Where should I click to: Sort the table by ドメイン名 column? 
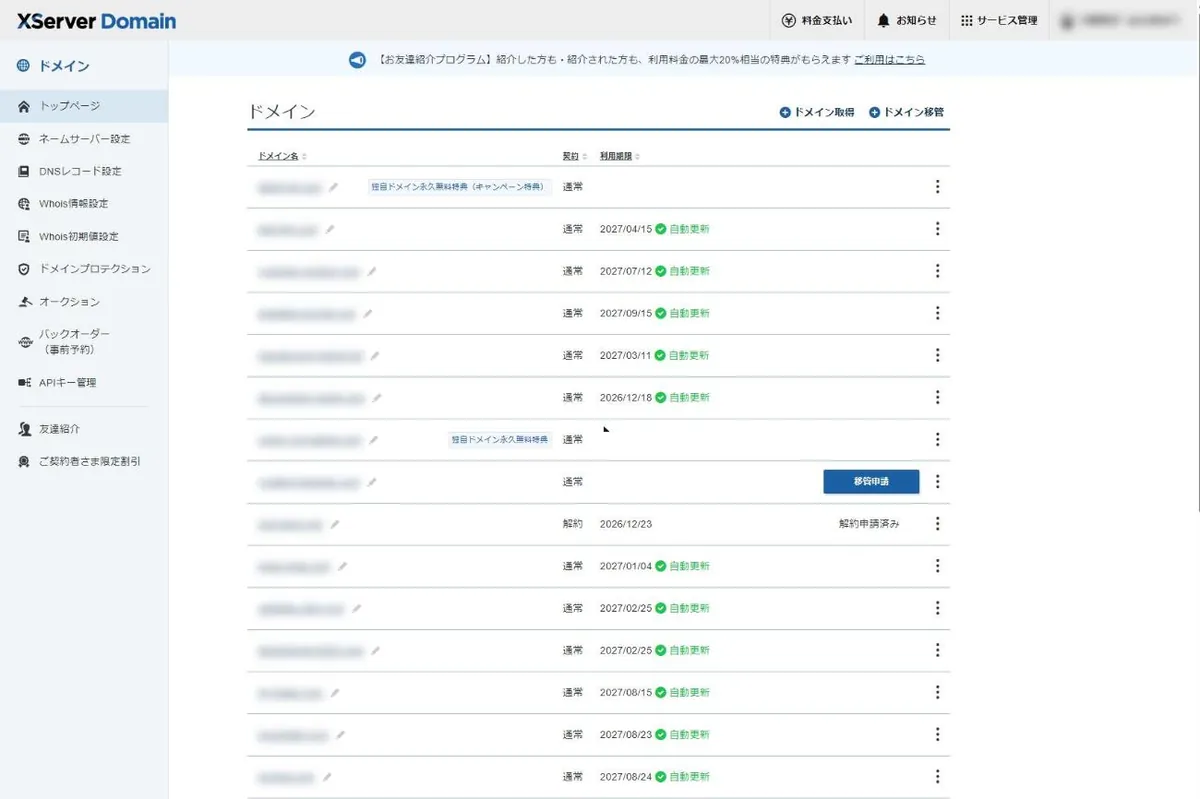tap(282, 156)
